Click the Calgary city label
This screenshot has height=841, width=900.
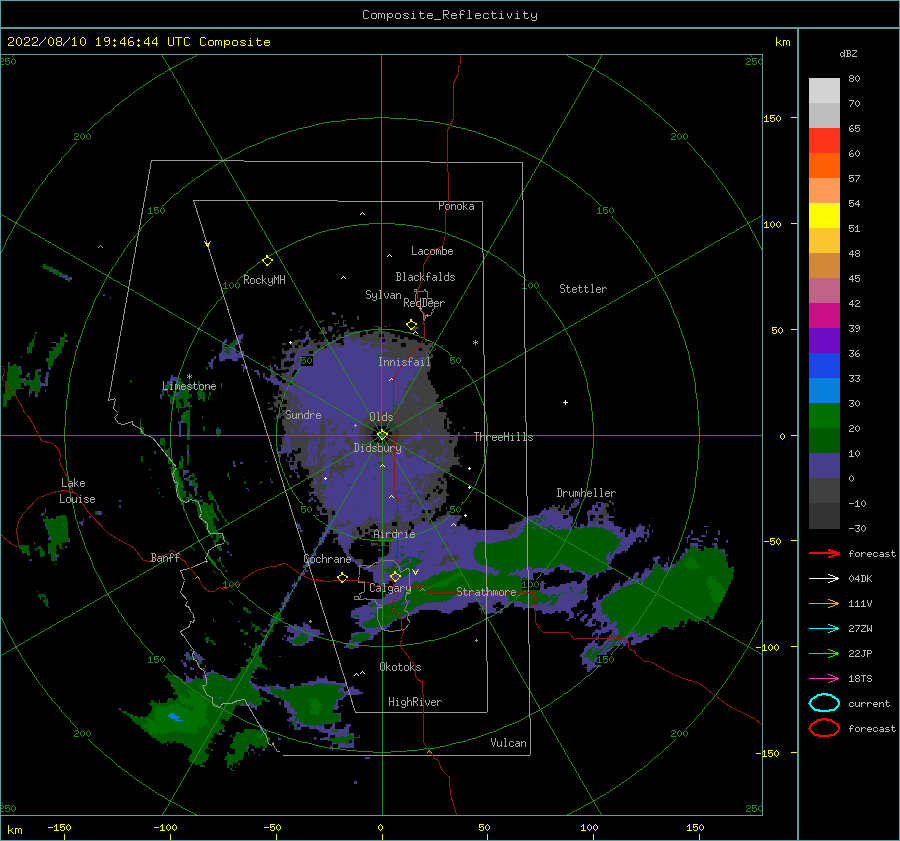pos(390,588)
